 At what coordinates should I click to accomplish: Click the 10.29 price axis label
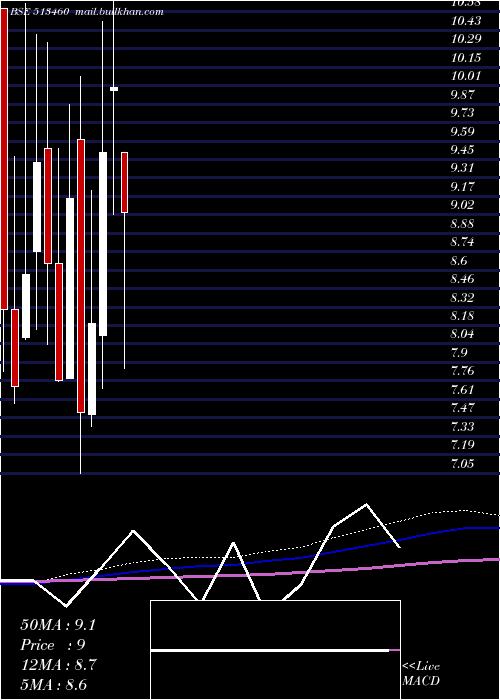point(466,39)
